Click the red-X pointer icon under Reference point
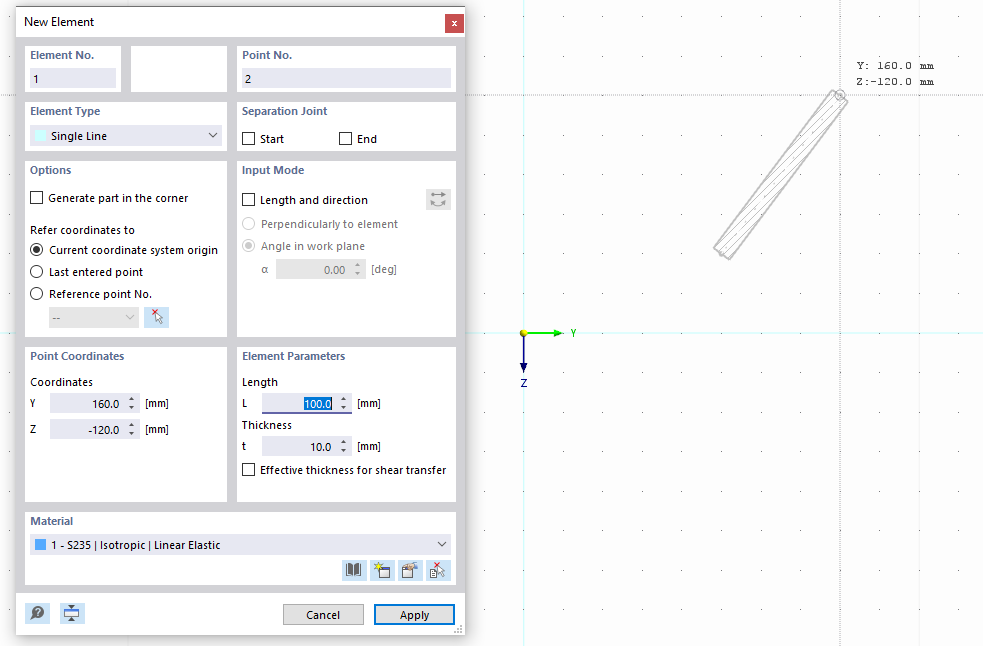983x646 pixels. point(156,317)
